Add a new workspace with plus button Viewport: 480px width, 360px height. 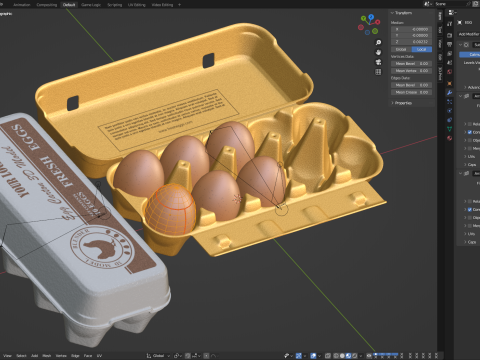(x=179, y=5)
